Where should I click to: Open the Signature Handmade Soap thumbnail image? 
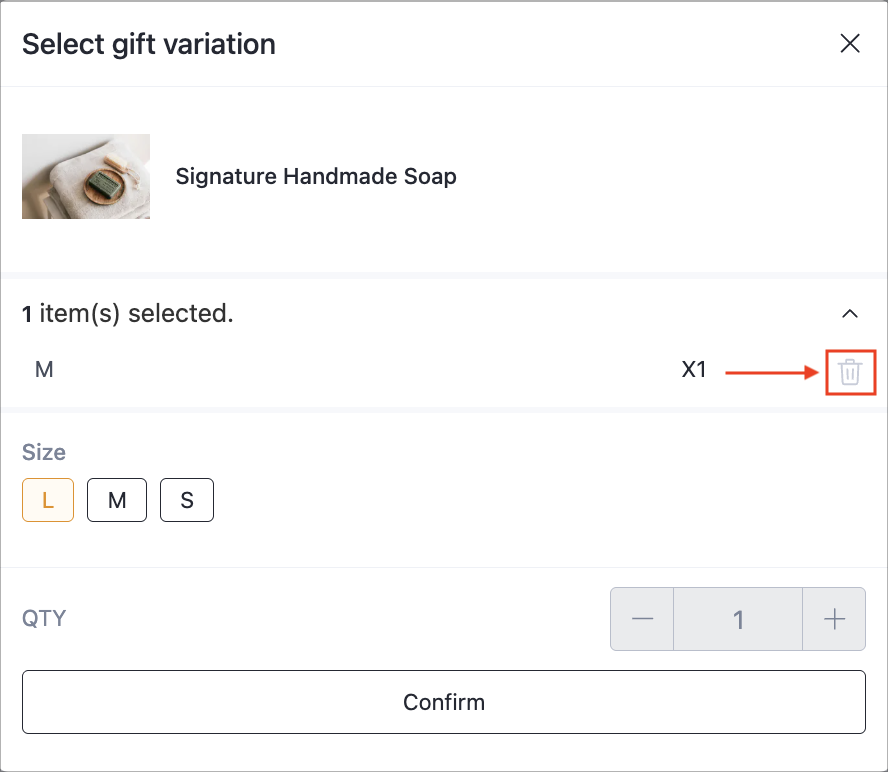click(86, 176)
